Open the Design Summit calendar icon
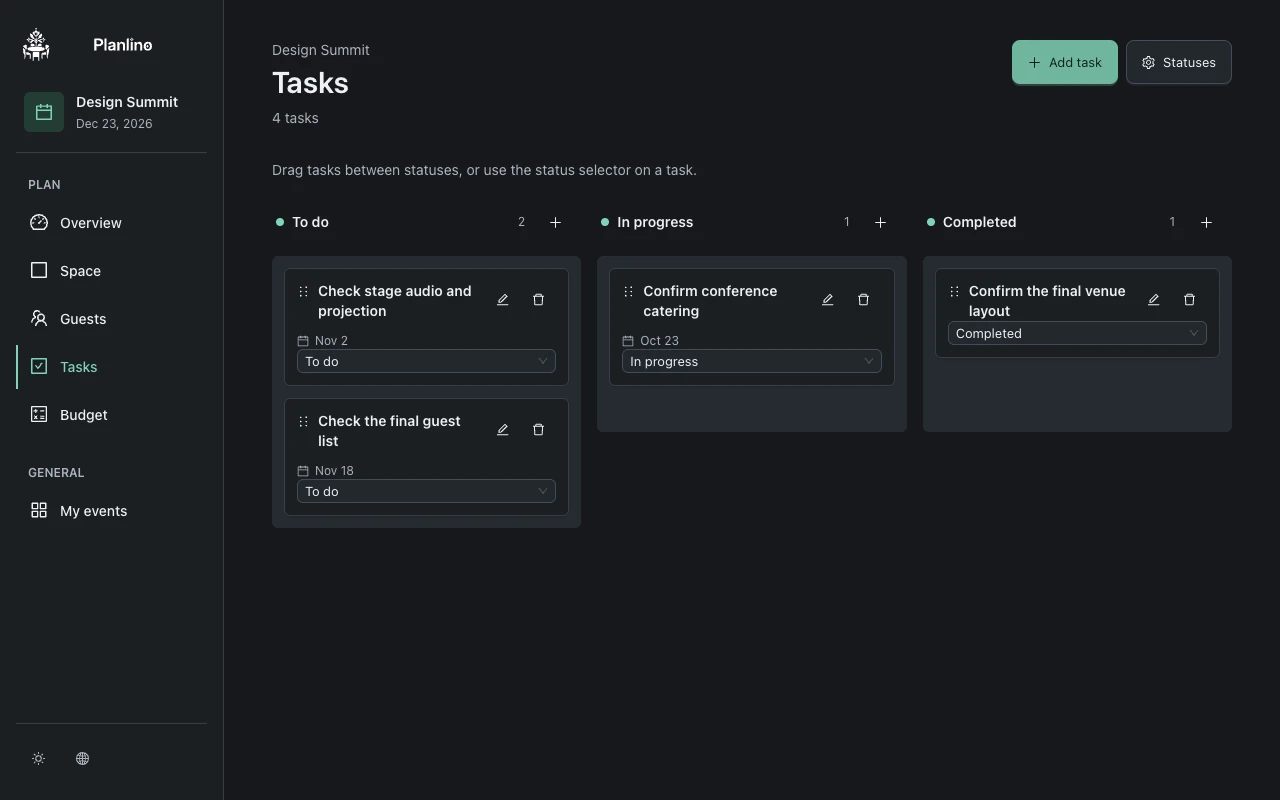Screen dimensions: 1280x800 coord(44,112)
